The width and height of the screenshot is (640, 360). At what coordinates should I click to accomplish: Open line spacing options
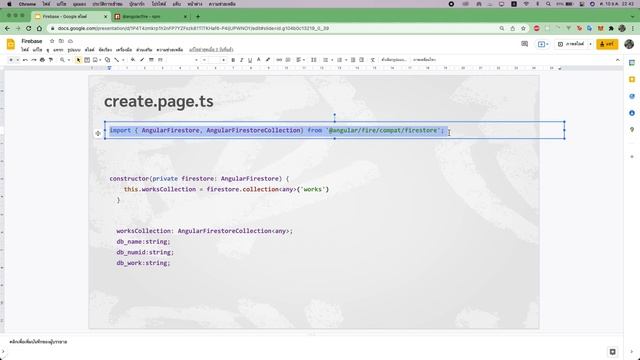313,60
